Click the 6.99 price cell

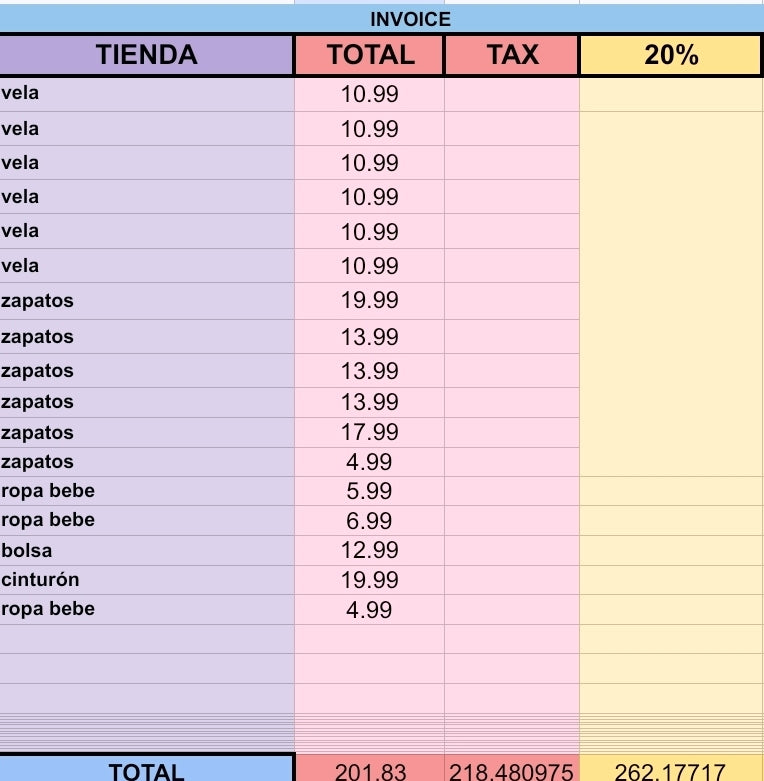[370, 521]
